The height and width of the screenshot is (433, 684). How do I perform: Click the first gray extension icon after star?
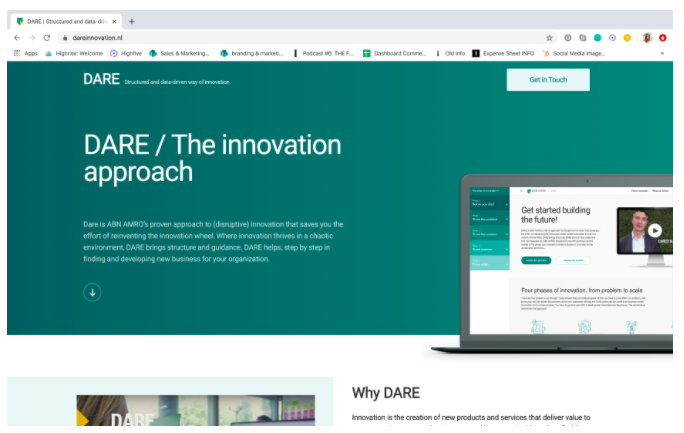tap(568, 38)
